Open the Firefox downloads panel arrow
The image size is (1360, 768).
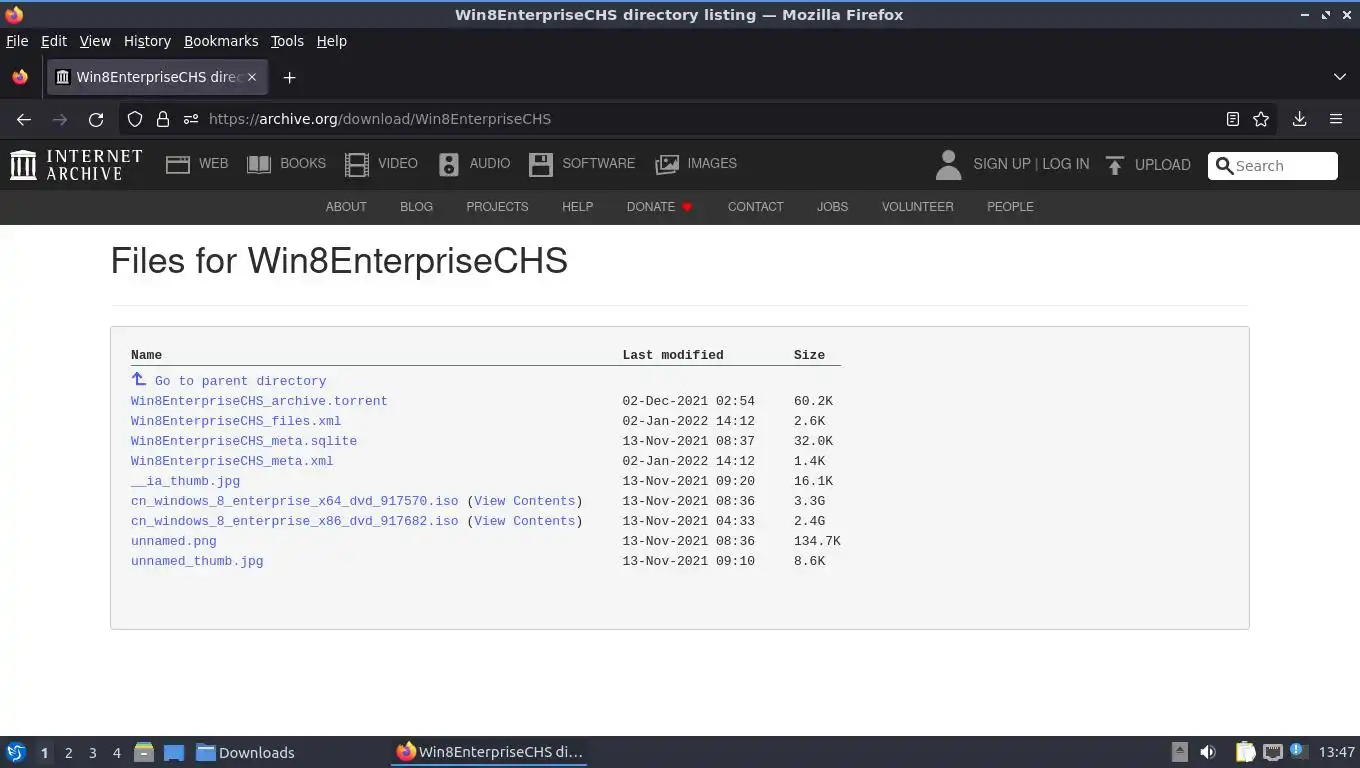1300,119
